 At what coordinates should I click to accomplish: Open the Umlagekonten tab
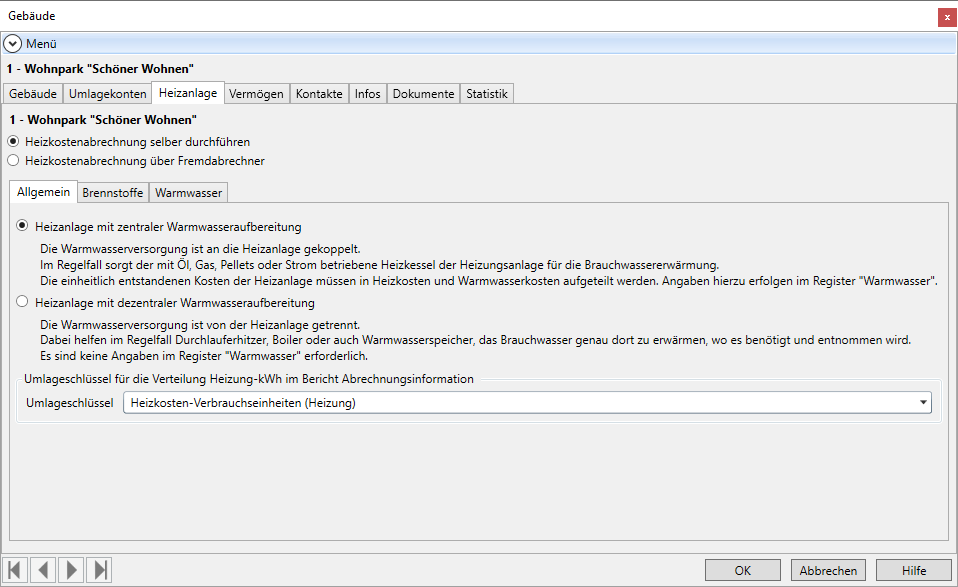point(107,94)
